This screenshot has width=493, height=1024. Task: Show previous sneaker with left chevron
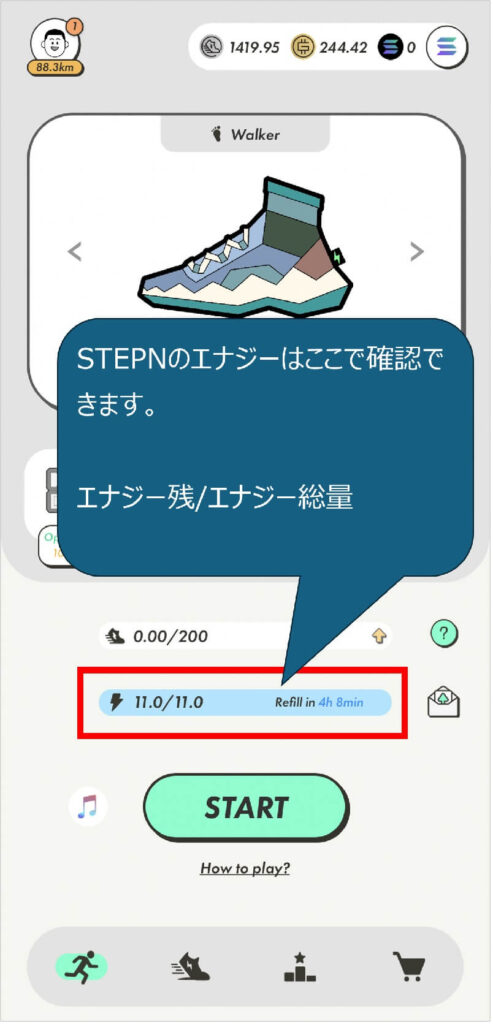click(75, 251)
